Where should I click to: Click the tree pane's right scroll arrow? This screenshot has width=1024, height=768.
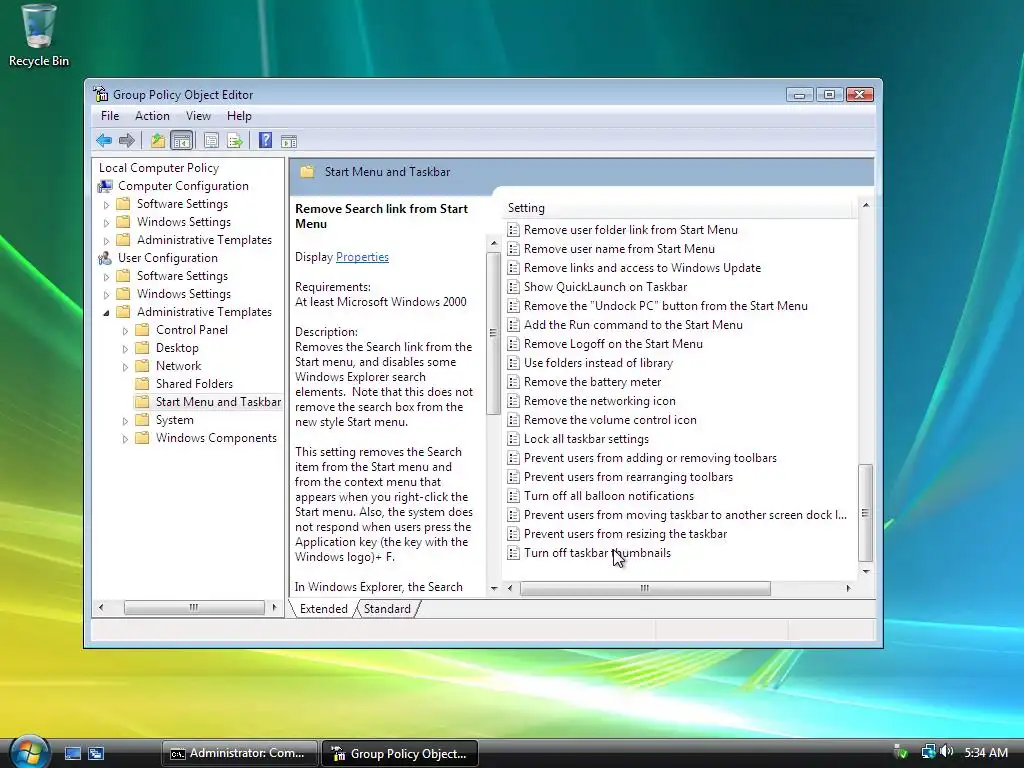tap(274, 607)
